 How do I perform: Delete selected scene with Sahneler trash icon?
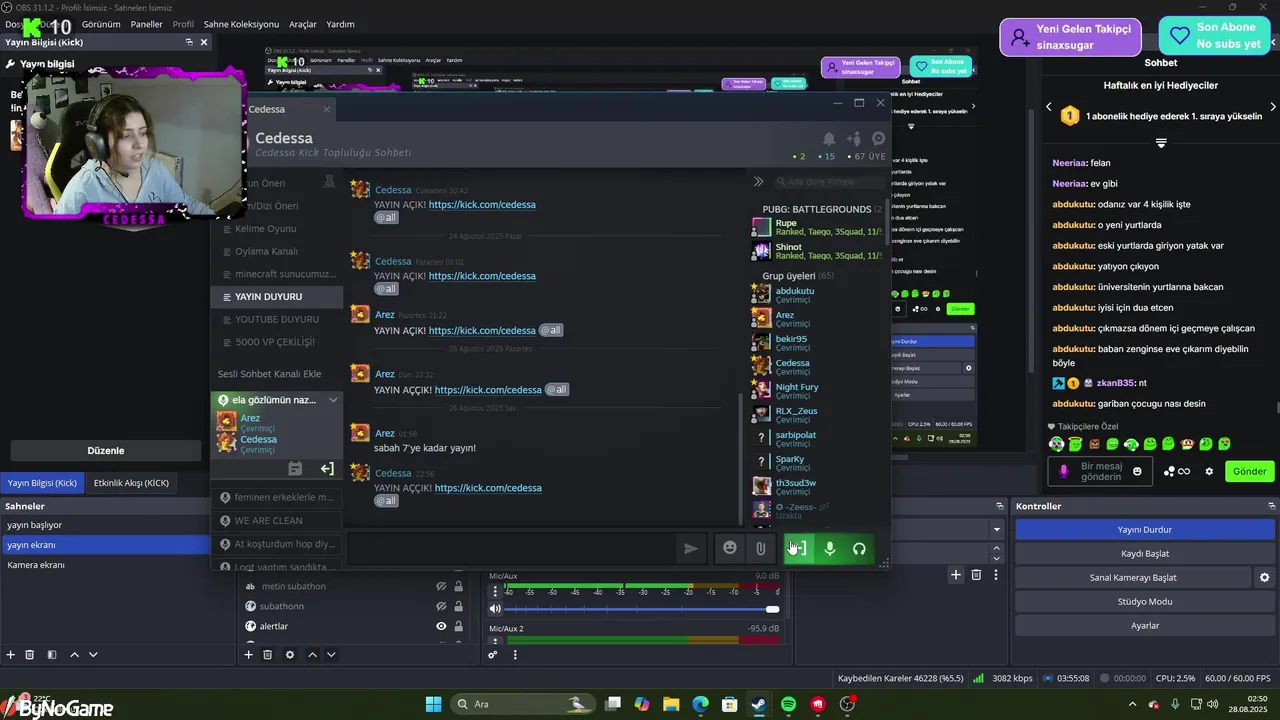[30, 655]
